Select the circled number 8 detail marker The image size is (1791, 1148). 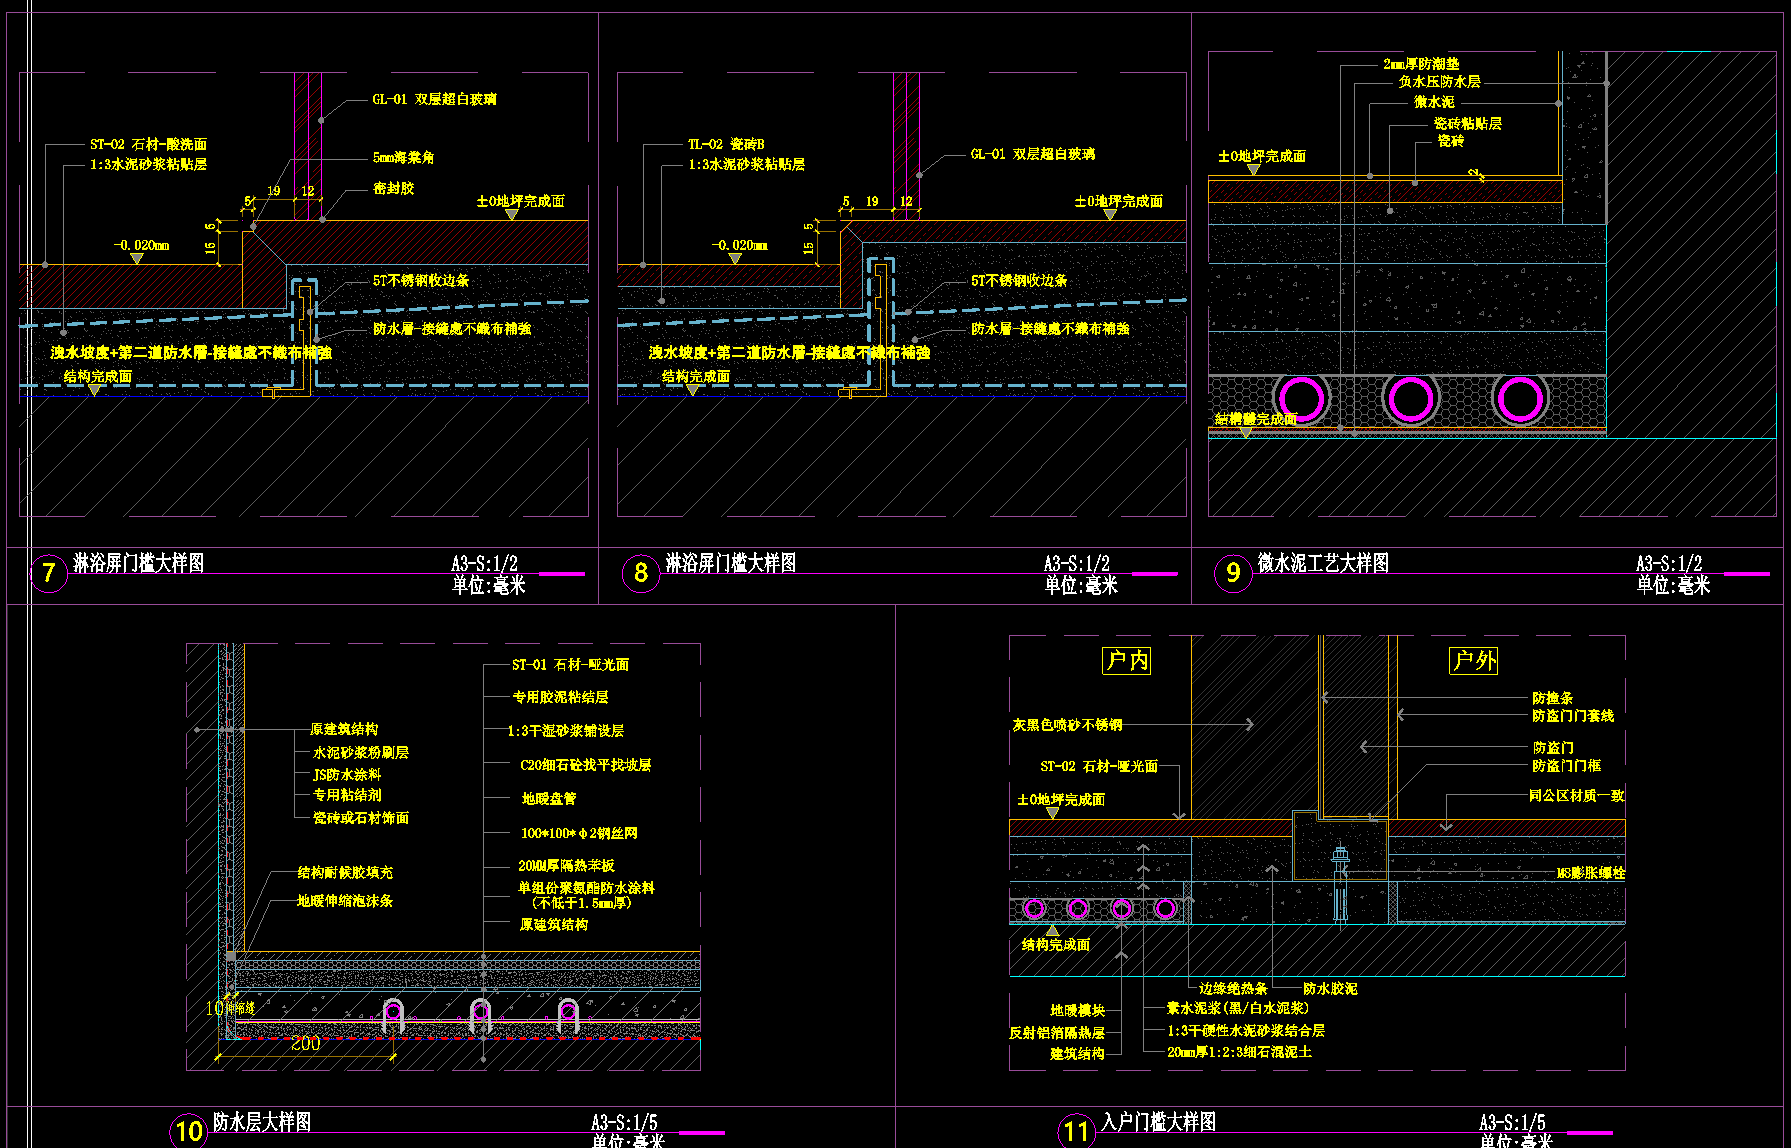(641, 573)
